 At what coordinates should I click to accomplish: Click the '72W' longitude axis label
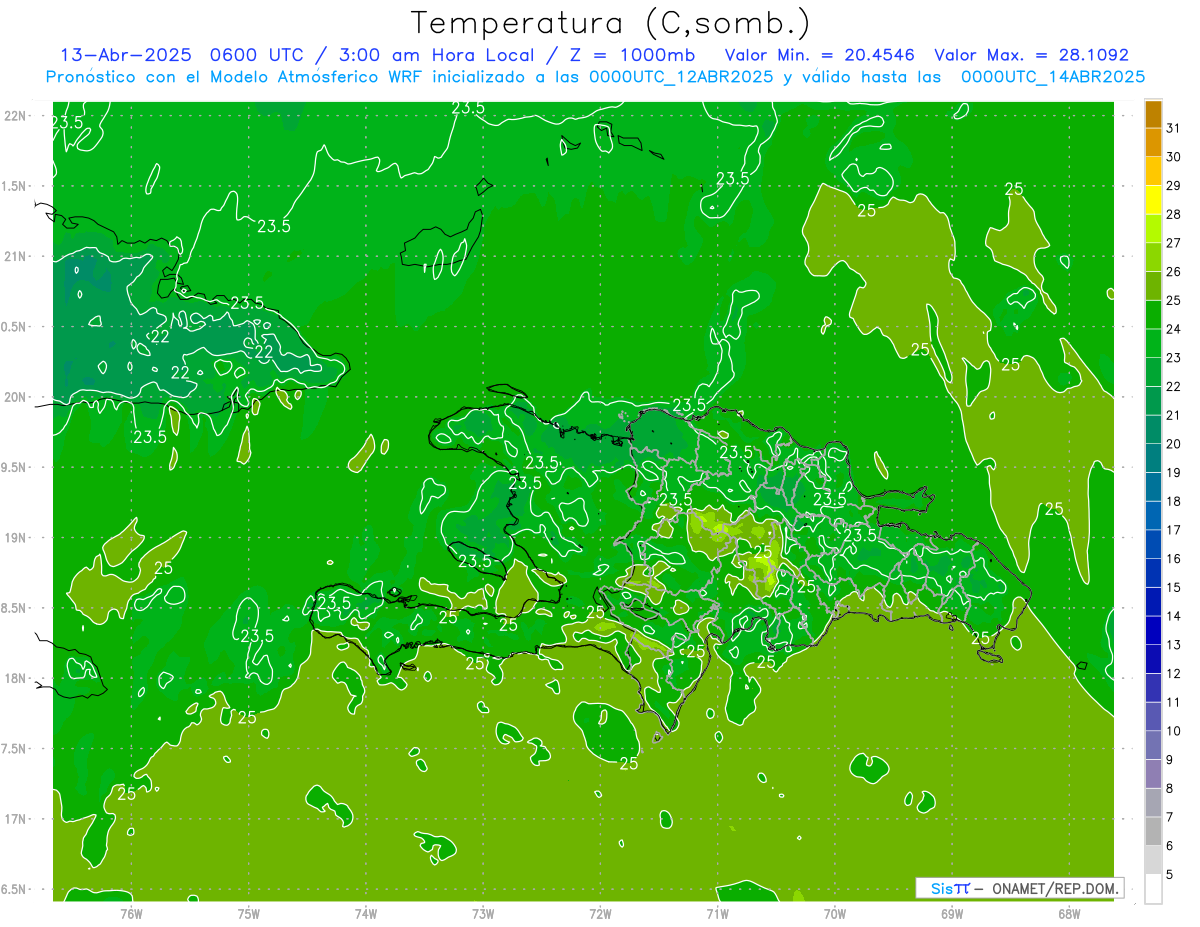(x=600, y=913)
